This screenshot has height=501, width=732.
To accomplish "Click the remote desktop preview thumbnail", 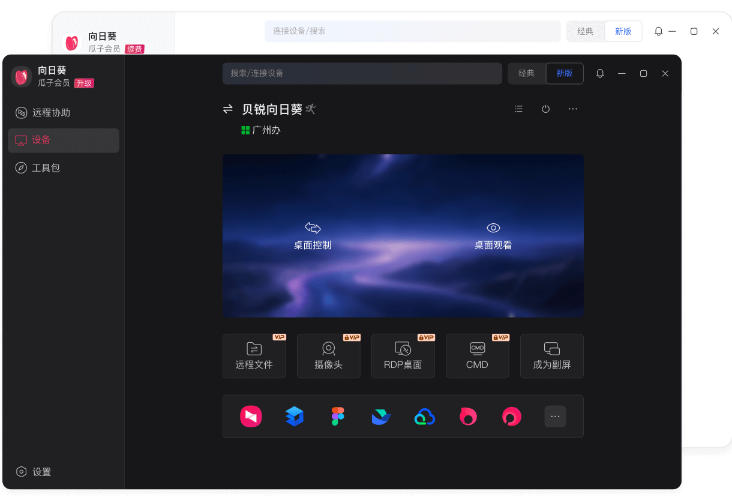I will [403, 236].
